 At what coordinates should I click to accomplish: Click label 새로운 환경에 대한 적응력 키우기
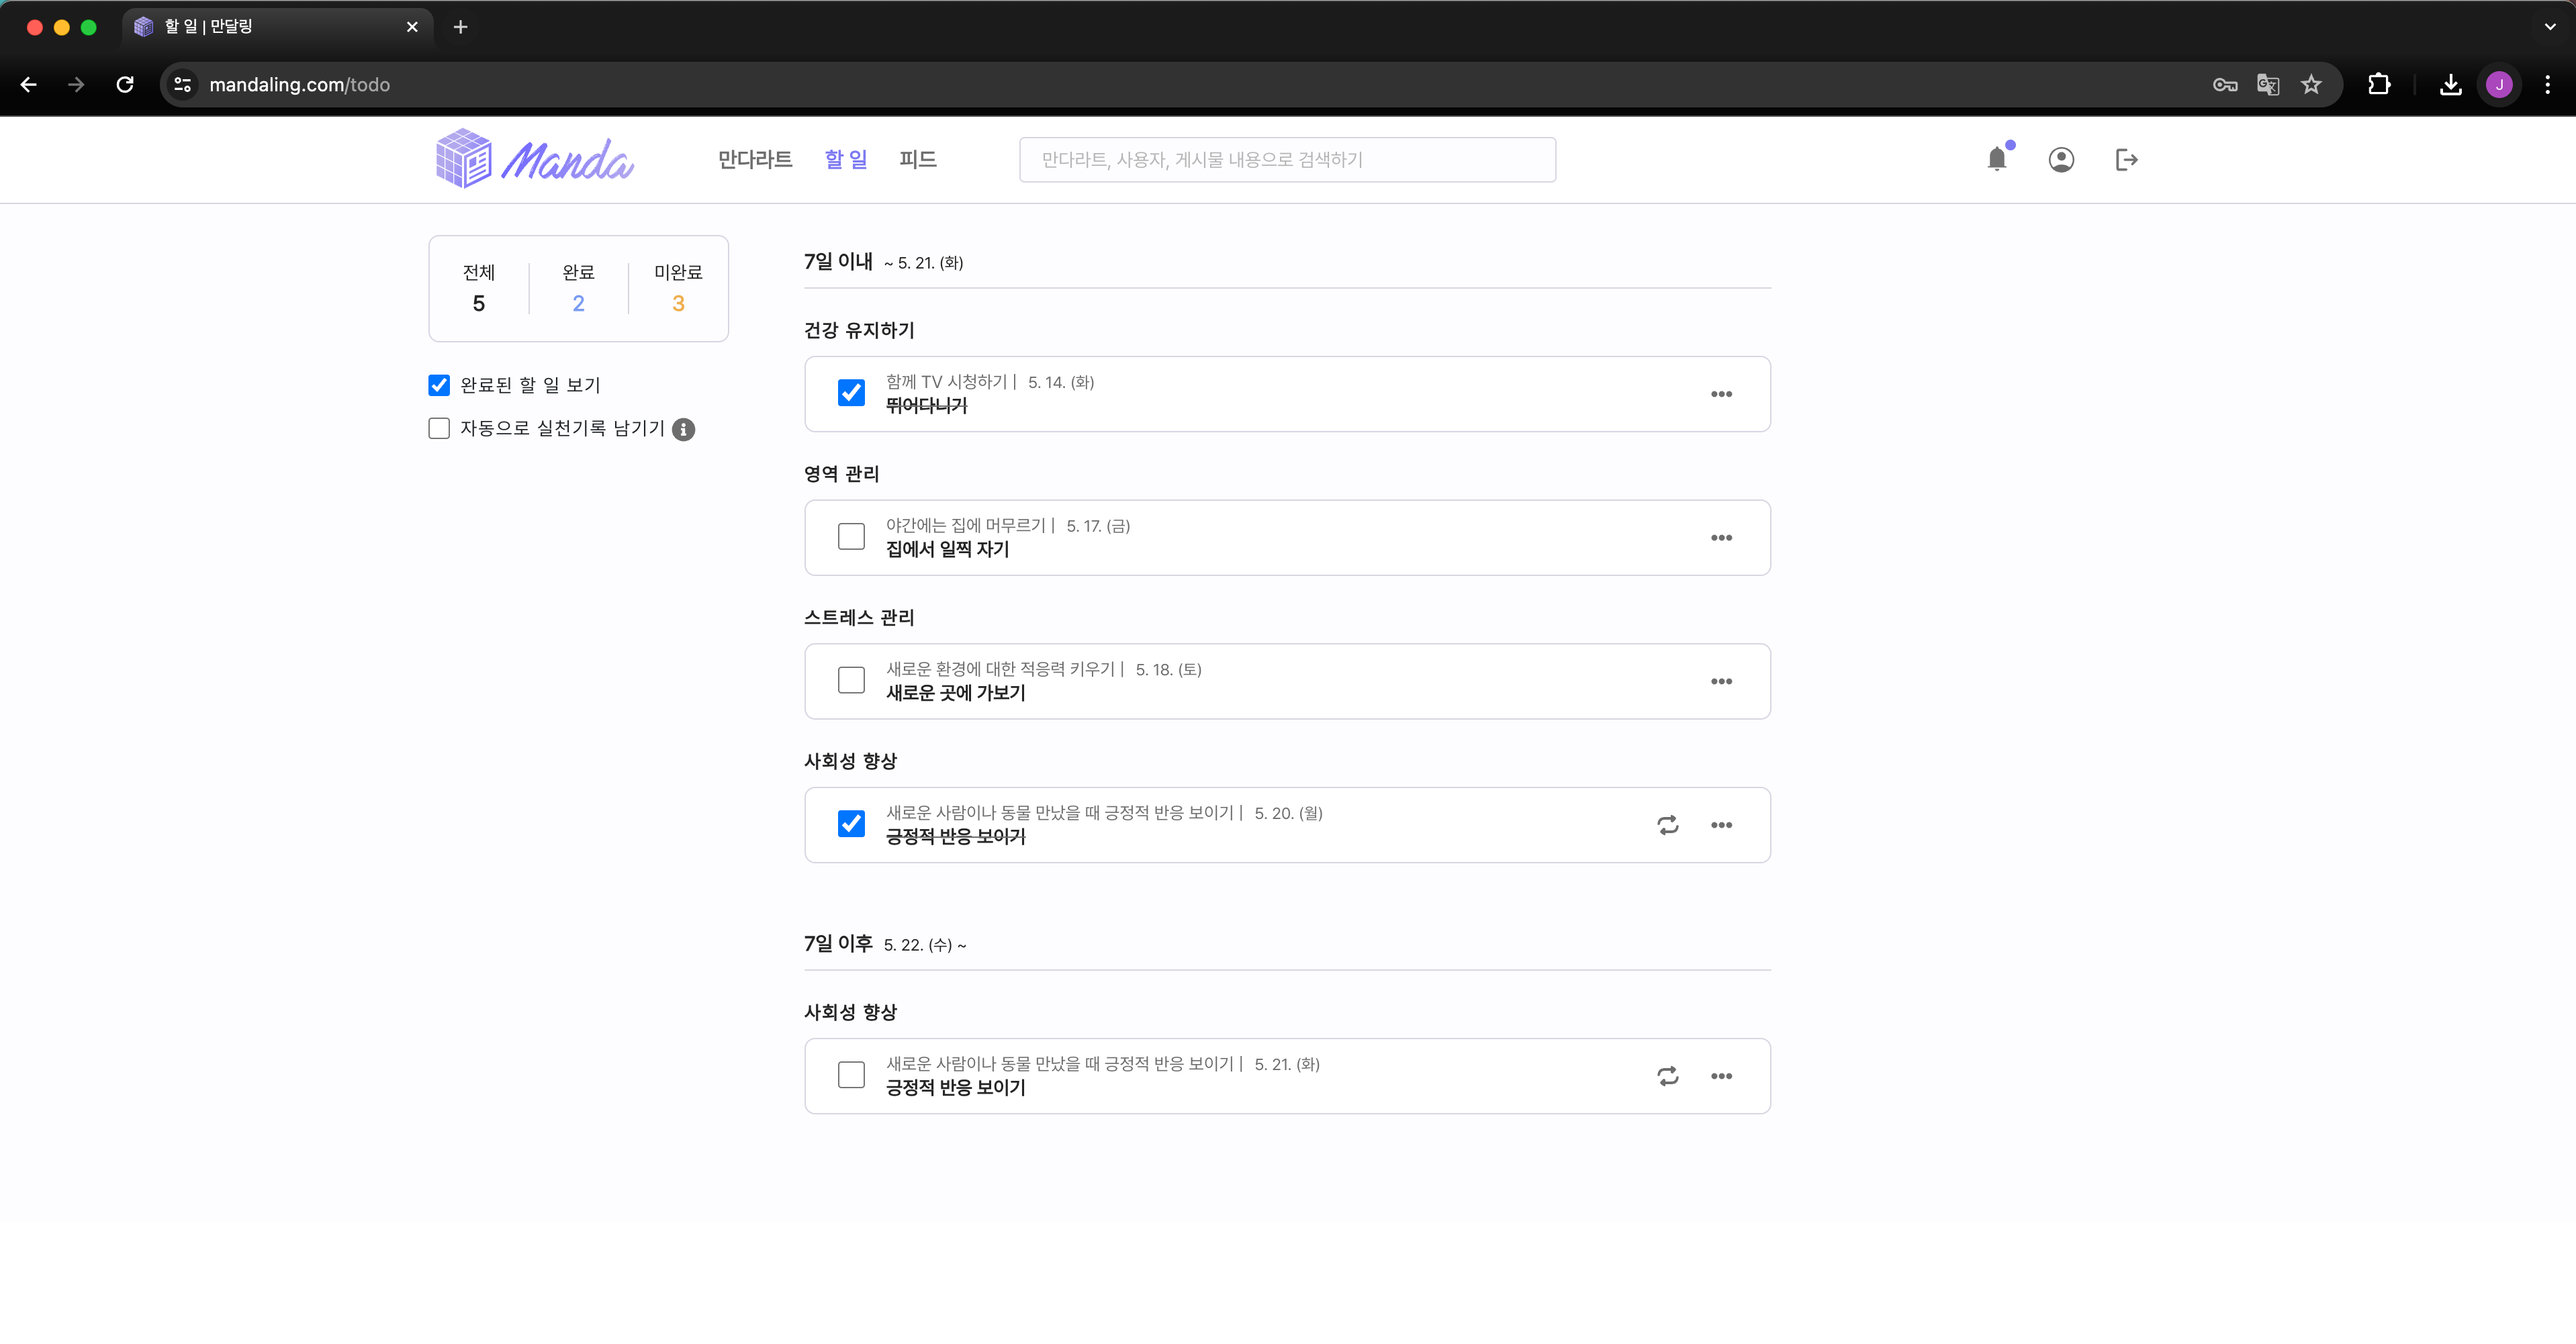(x=1000, y=670)
